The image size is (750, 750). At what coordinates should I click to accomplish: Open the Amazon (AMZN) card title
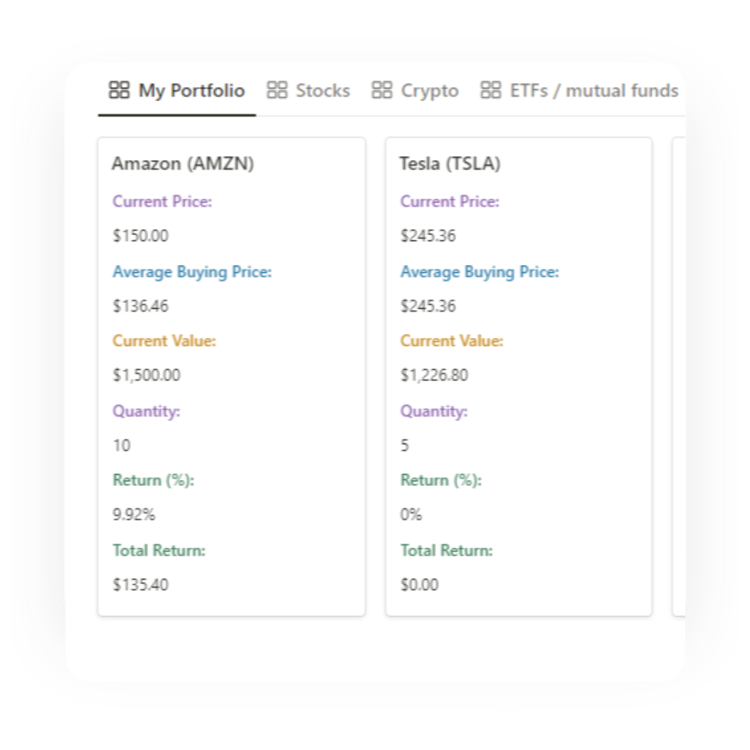point(183,164)
